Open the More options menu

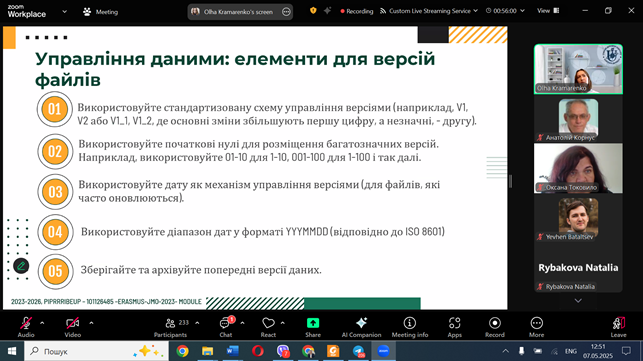click(536, 327)
